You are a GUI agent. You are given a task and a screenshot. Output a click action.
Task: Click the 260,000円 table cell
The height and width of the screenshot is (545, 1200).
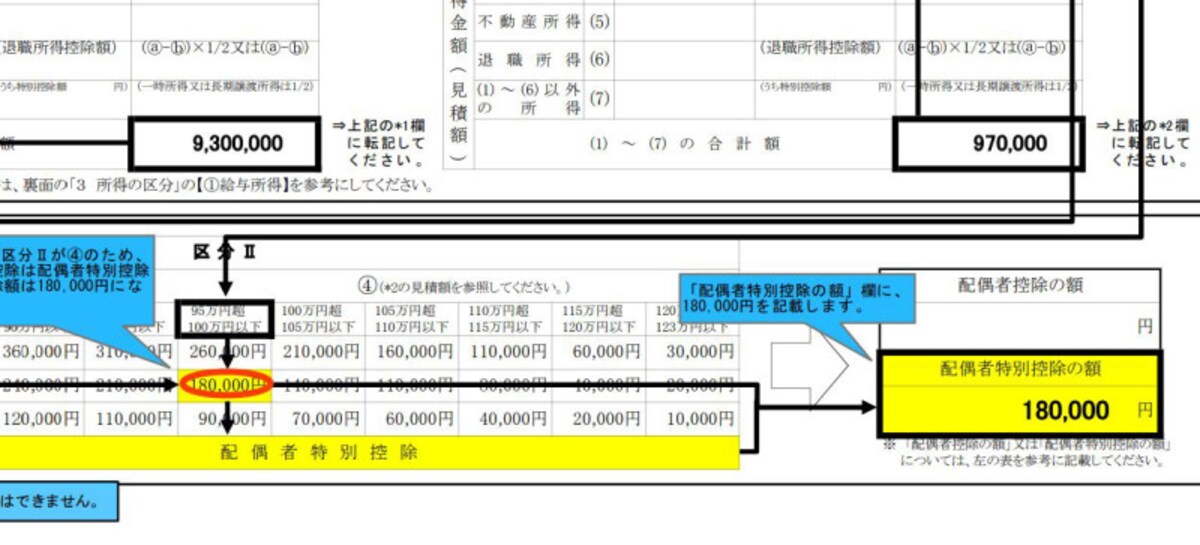(x=226, y=352)
